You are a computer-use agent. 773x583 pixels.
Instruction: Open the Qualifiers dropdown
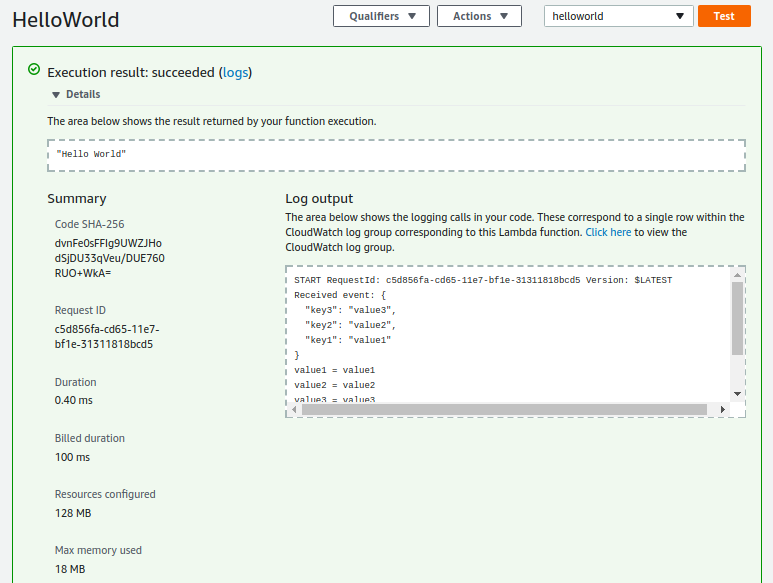381,16
